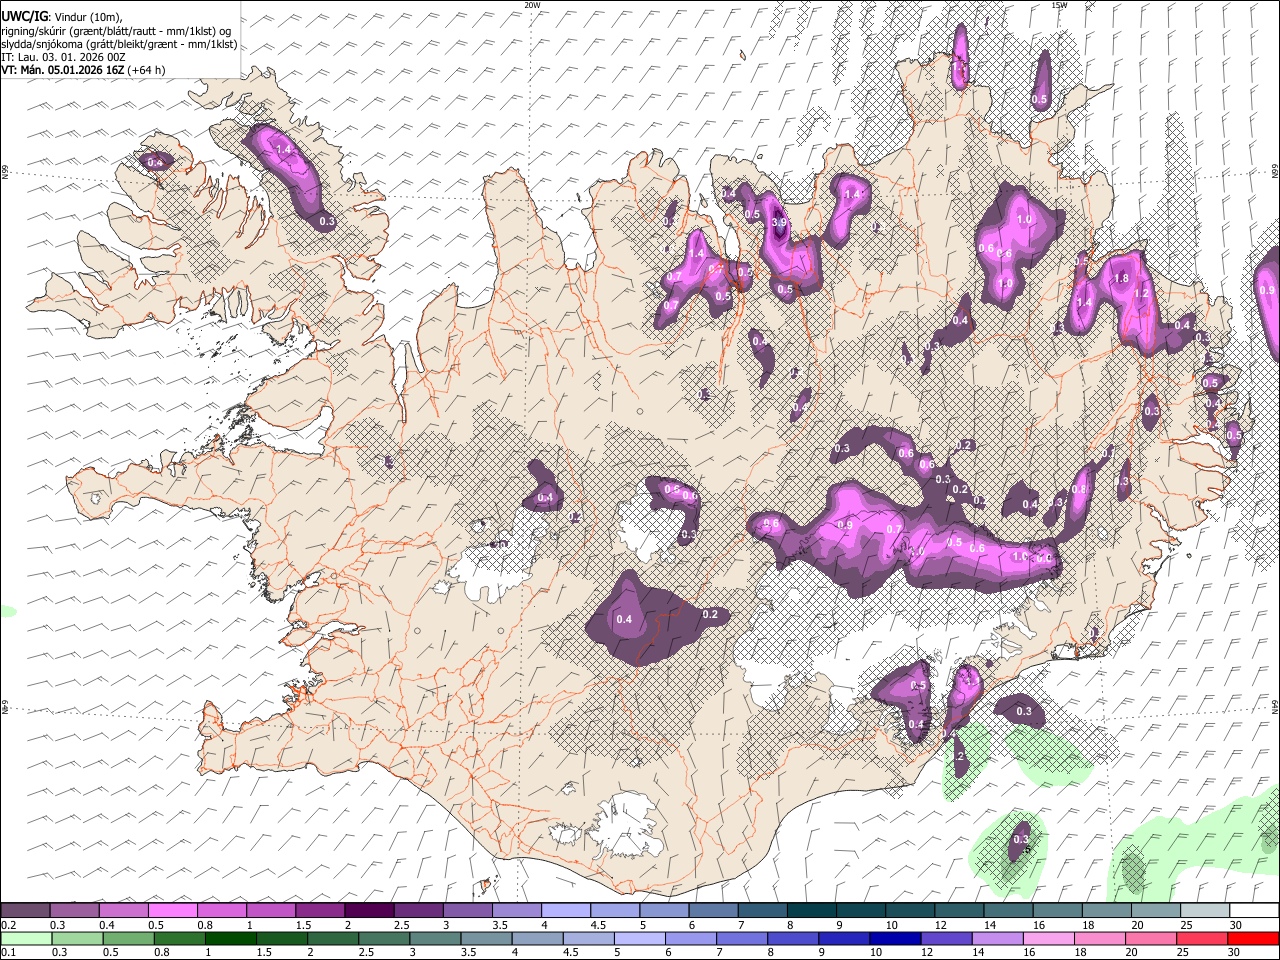Screen dimensions: 1280x960
Task: Pick the light pink 16 rain scale swatch
Action: (1047, 939)
